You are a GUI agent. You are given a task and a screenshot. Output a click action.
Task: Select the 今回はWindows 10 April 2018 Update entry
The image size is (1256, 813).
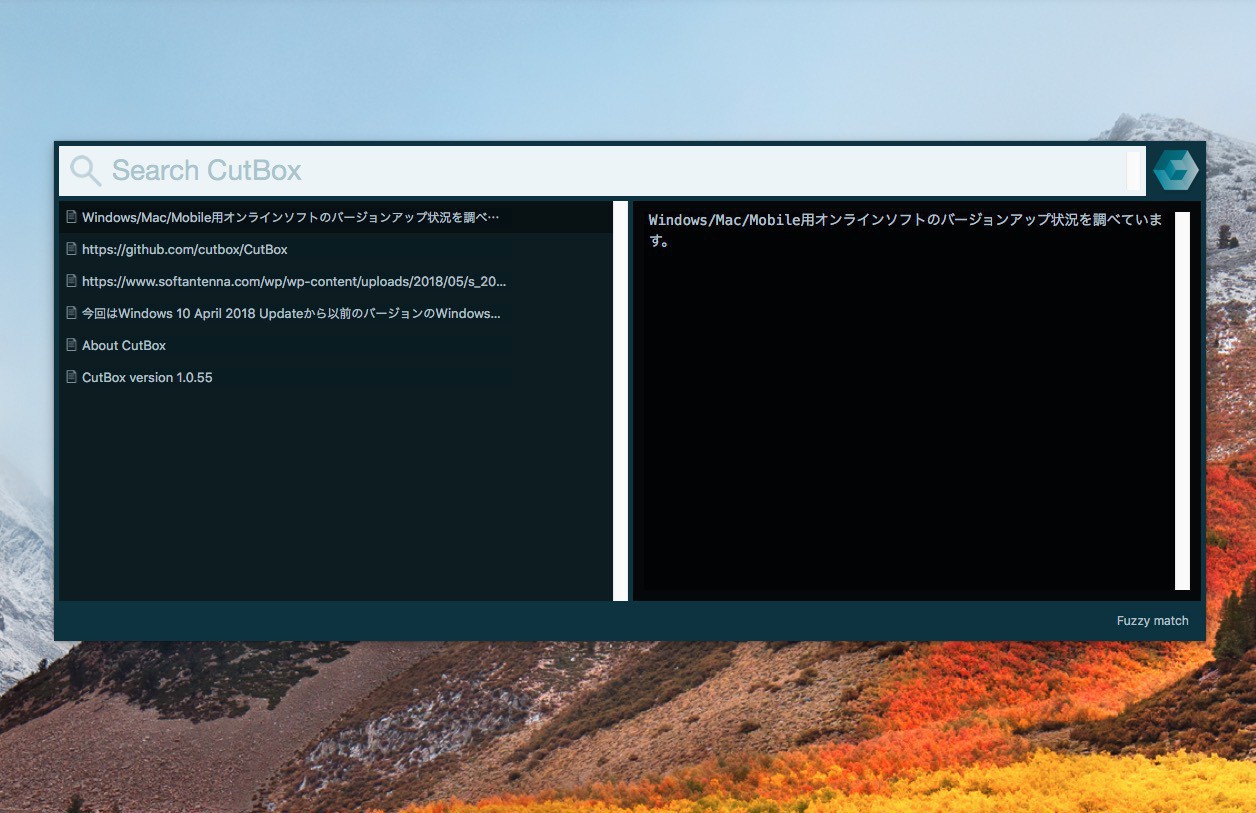[x=336, y=313]
